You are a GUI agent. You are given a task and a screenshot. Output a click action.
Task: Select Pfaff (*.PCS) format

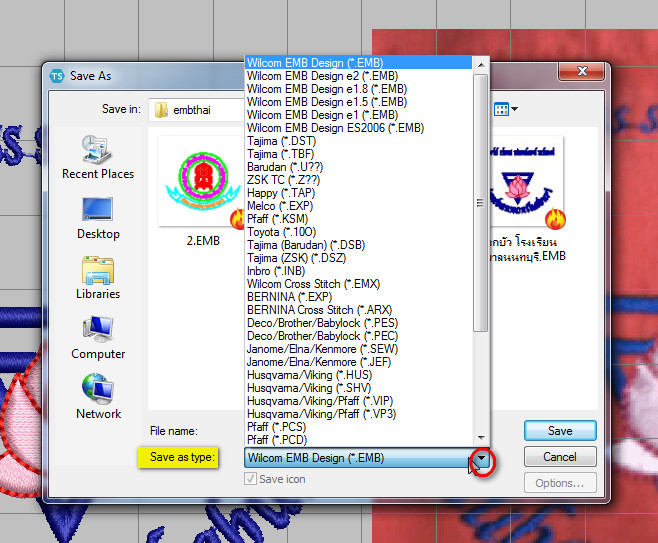(x=359, y=427)
